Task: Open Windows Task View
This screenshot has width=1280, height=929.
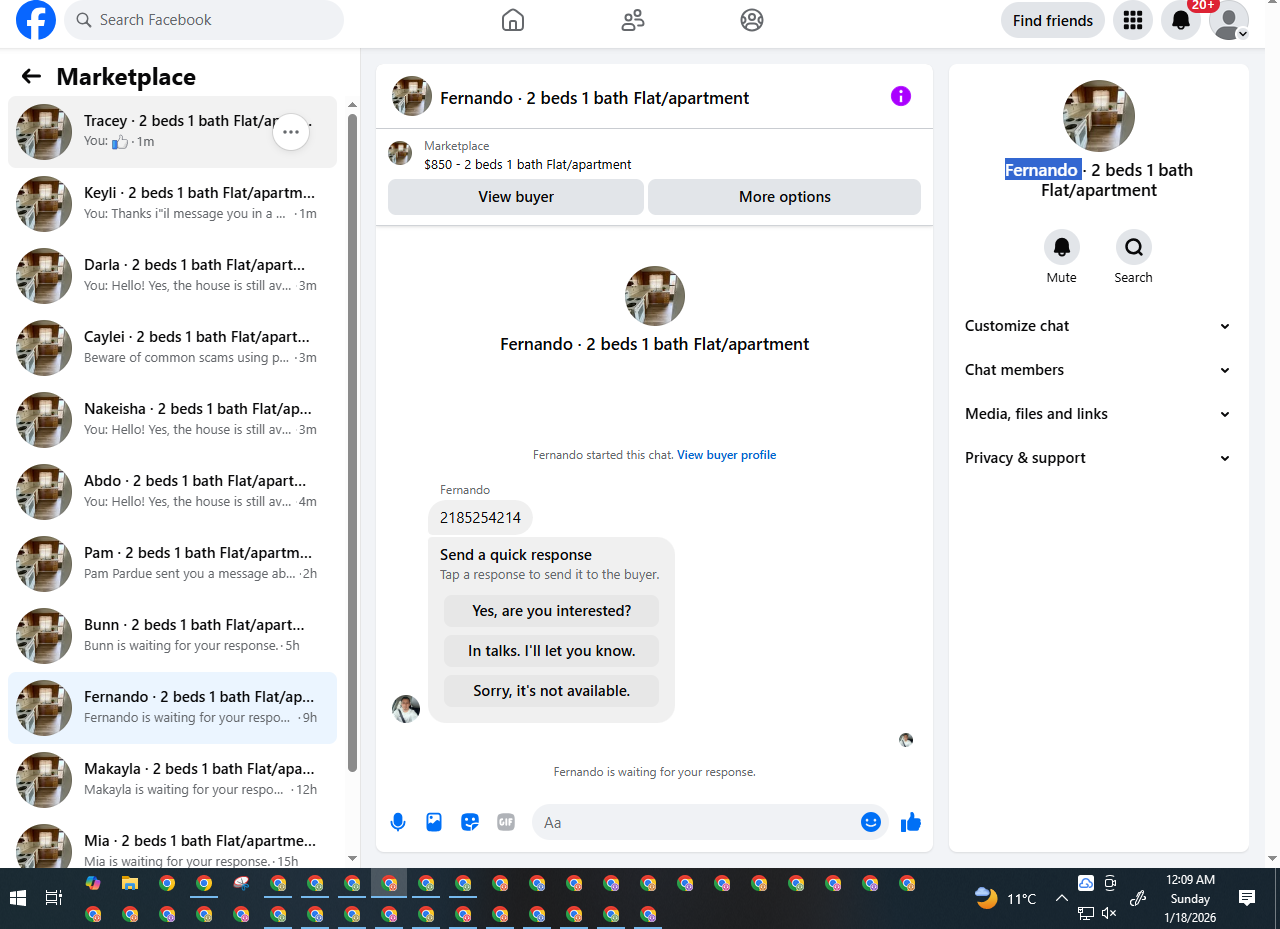Action: [x=55, y=898]
